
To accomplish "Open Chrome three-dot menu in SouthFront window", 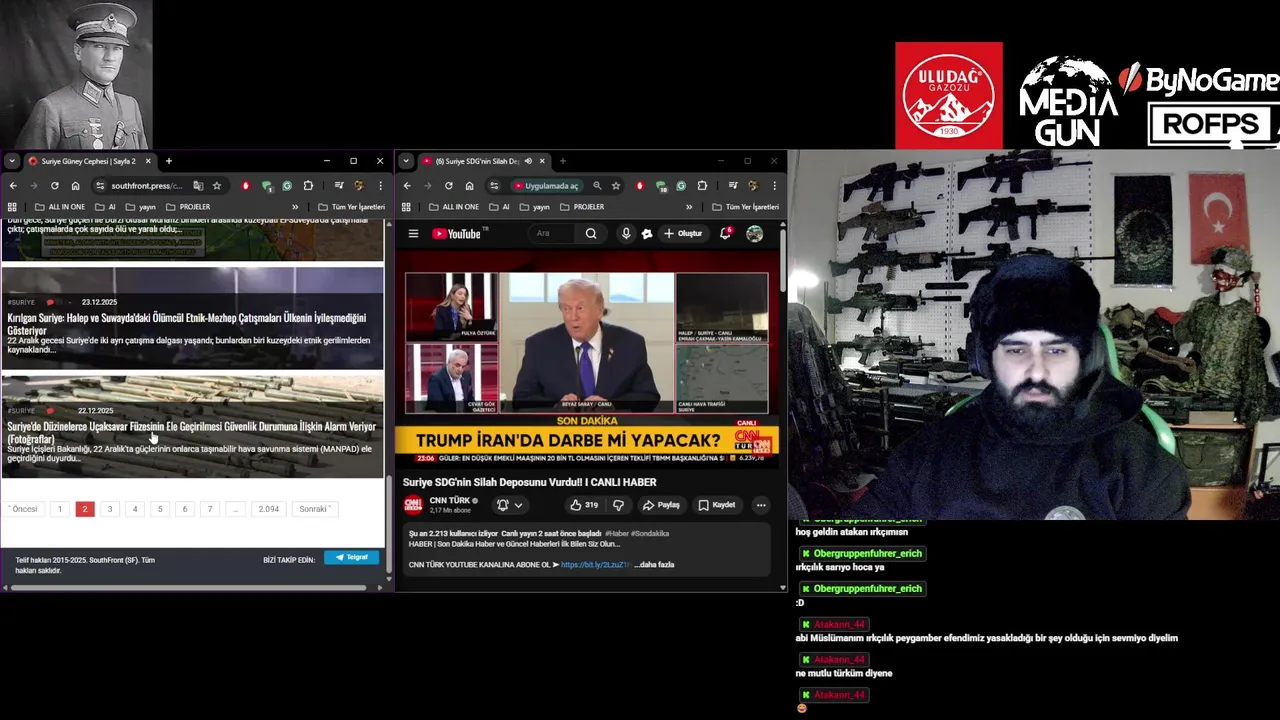I will pyautogui.click(x=380, y=186).
